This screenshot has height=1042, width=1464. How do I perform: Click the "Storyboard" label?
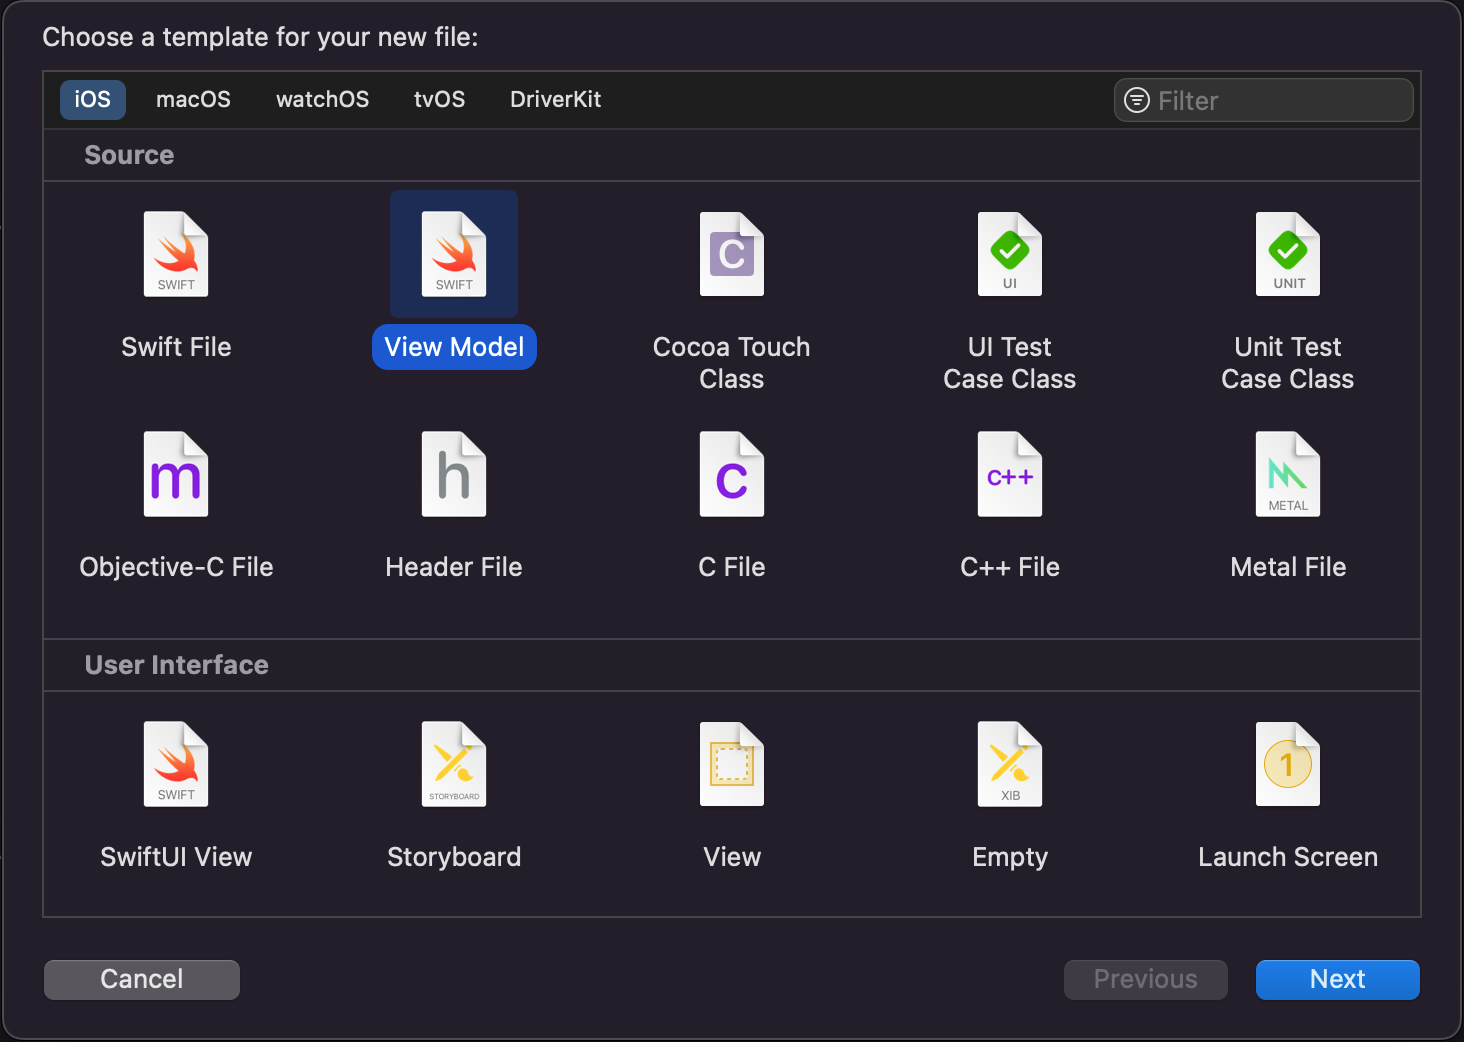454,857
